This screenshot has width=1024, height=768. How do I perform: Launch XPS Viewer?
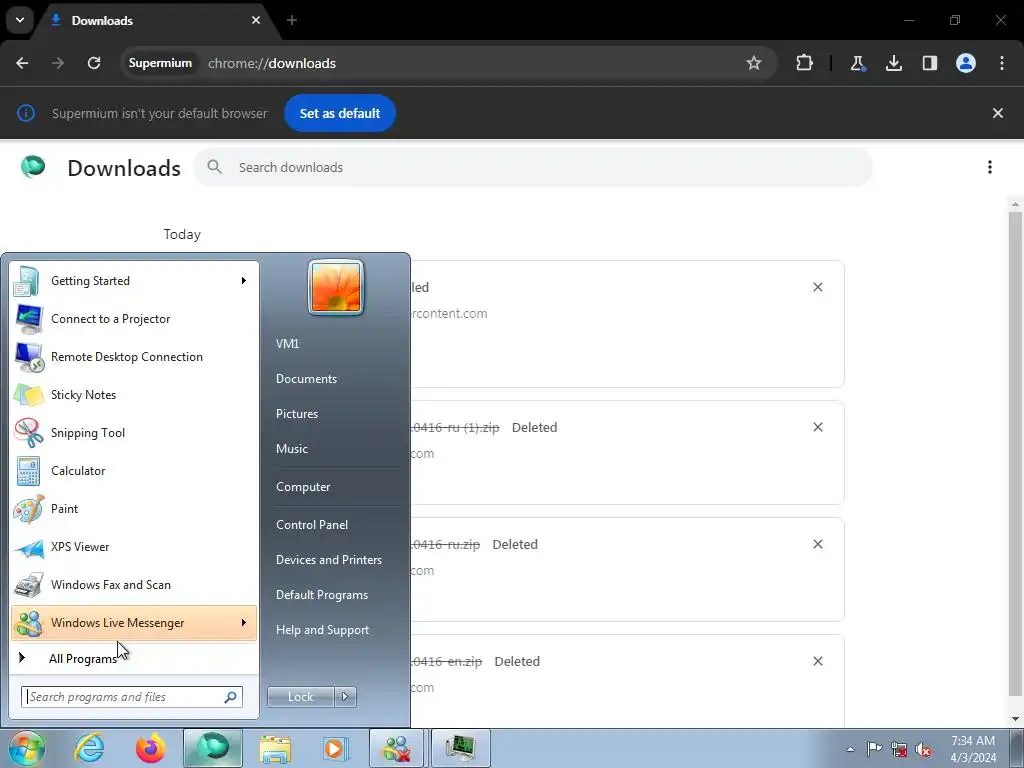pyautogui.click(x=133, y=547)
